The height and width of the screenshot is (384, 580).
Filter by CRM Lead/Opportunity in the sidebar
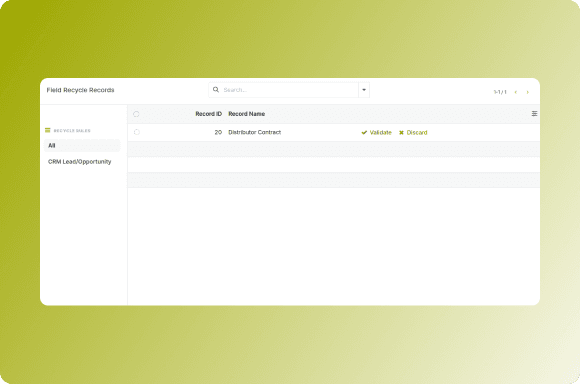[x=80, y=162]
